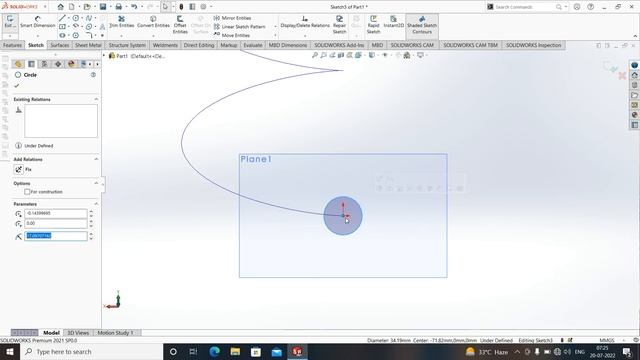Open the DisplayManager tab

click(71, 64)
